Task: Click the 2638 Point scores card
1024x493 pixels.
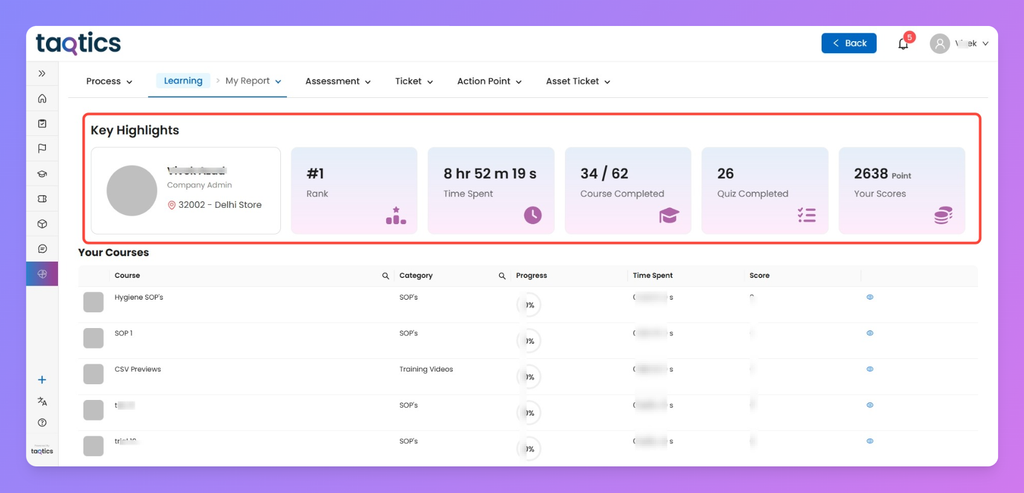Action: [902, 191]
